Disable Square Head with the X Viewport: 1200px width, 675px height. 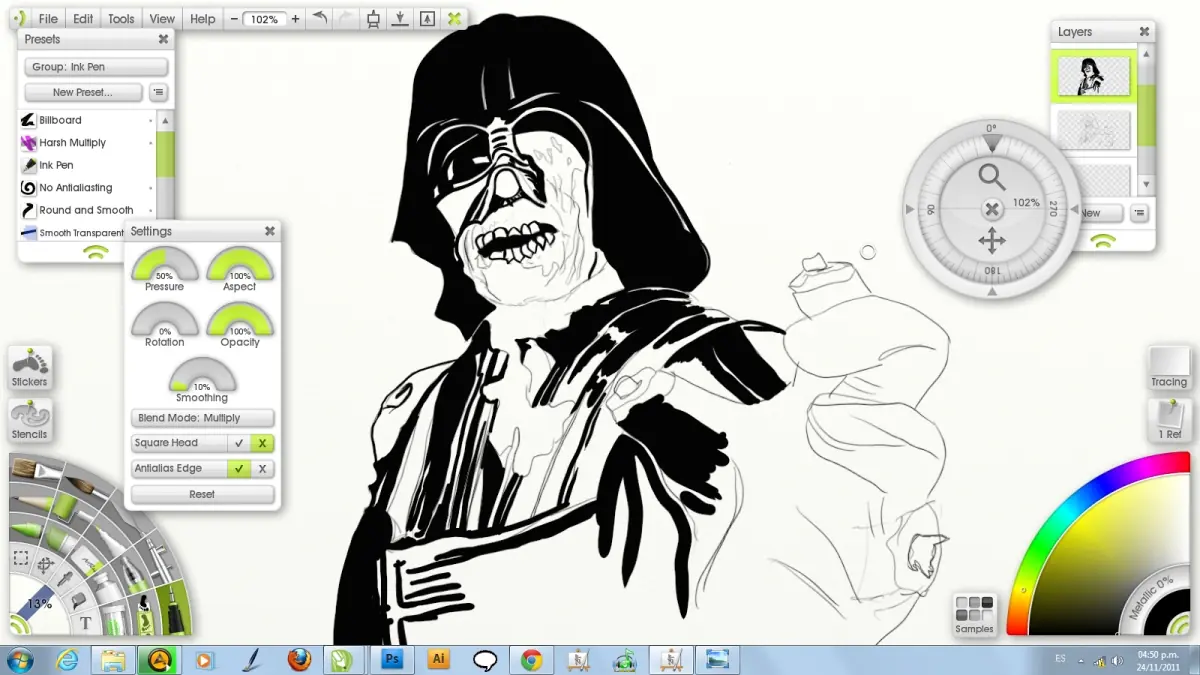pos(262,443)
